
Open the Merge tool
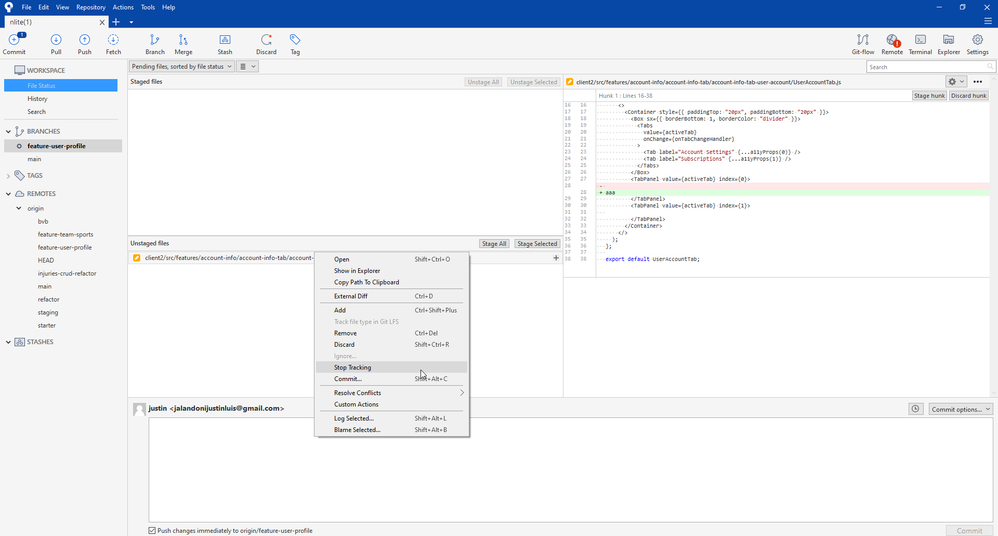(183, 44)
